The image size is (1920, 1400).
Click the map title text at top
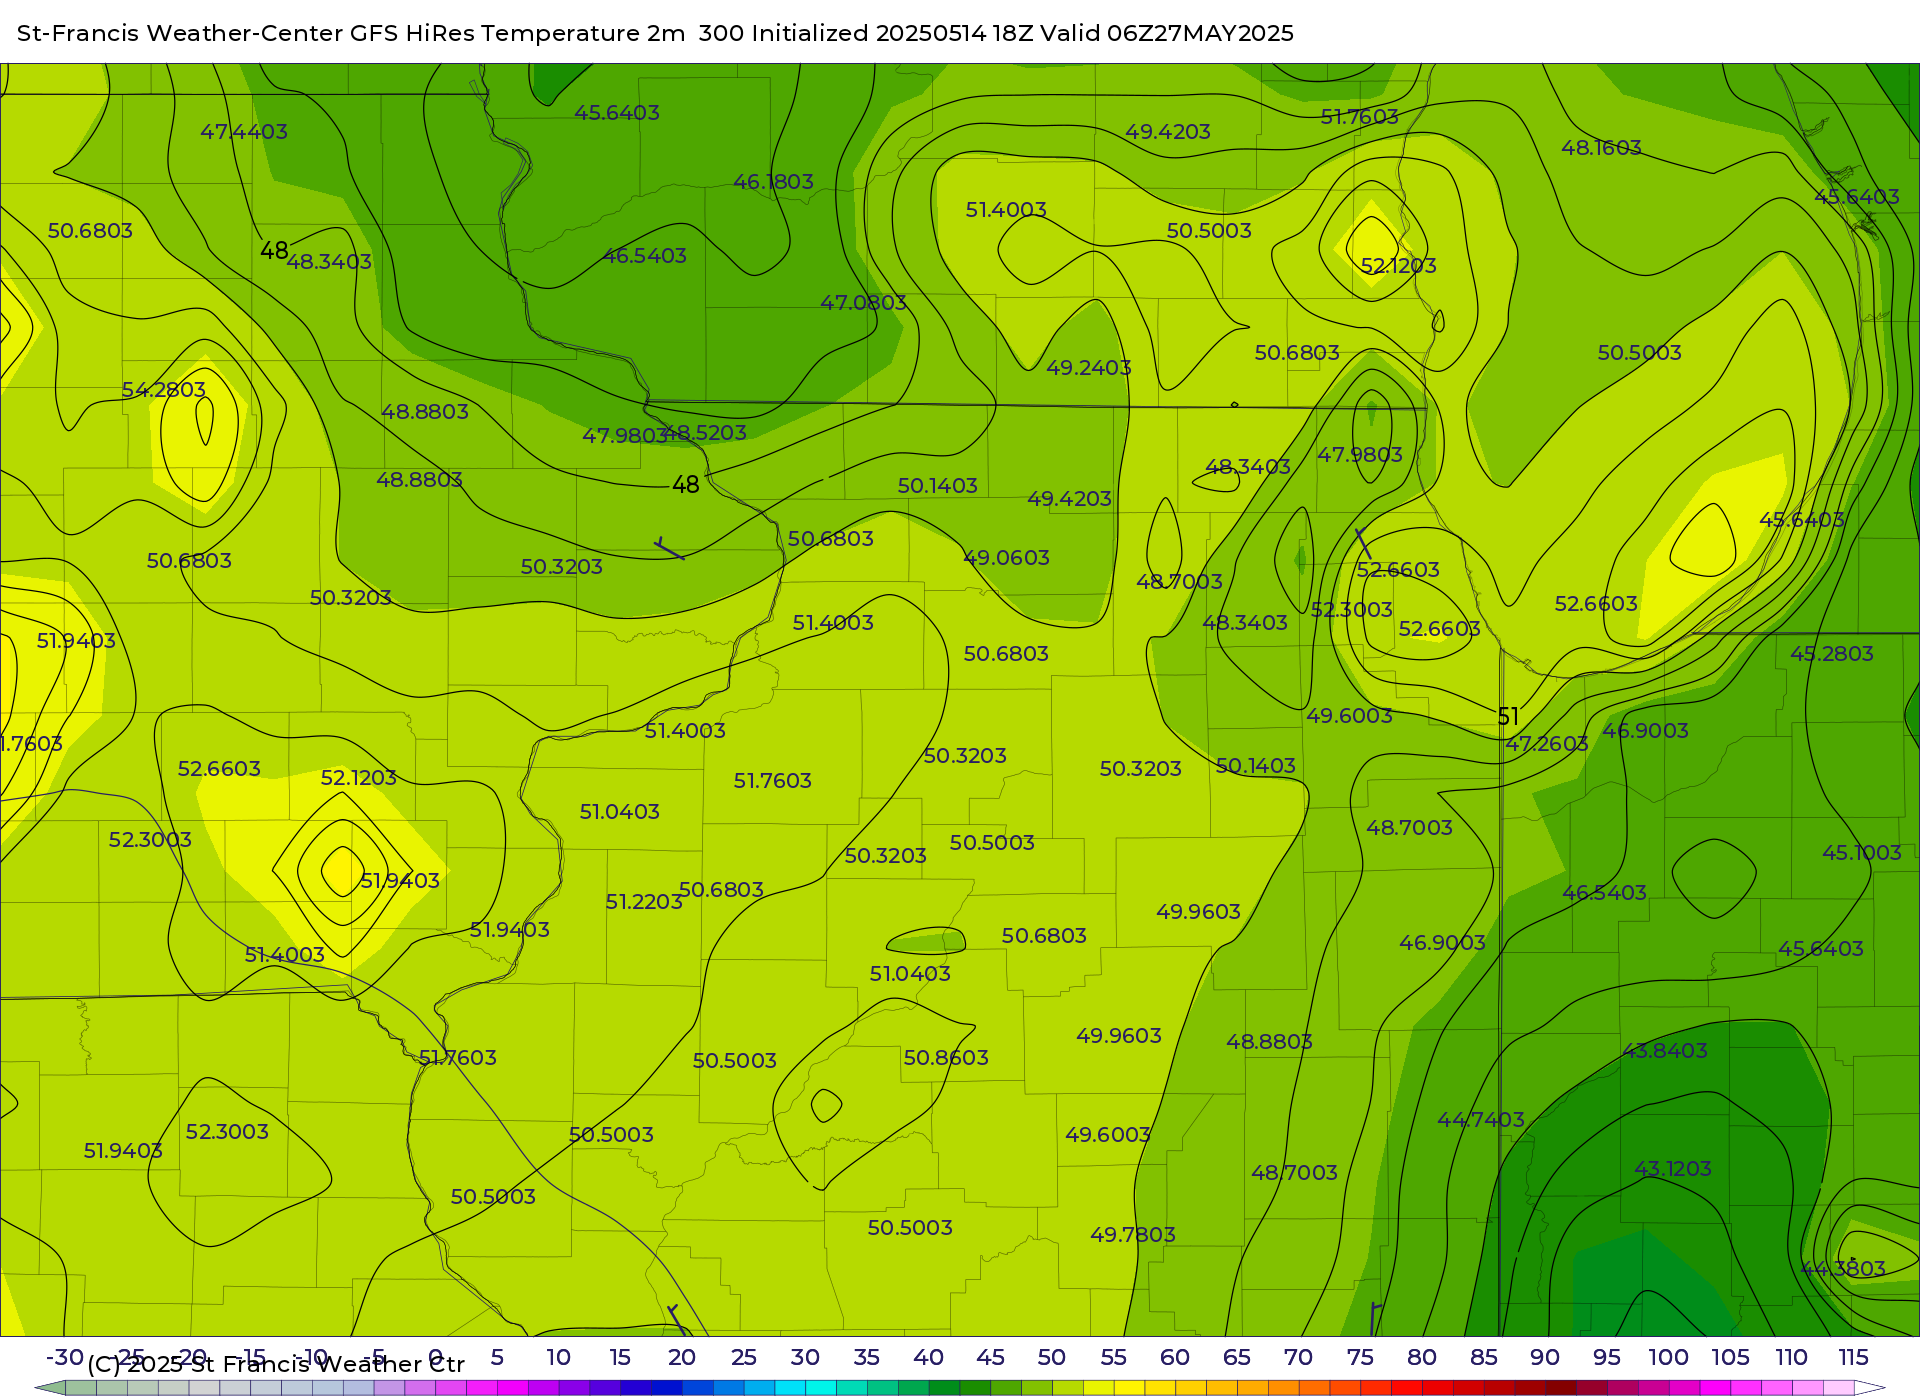click(x=656, y=33)
